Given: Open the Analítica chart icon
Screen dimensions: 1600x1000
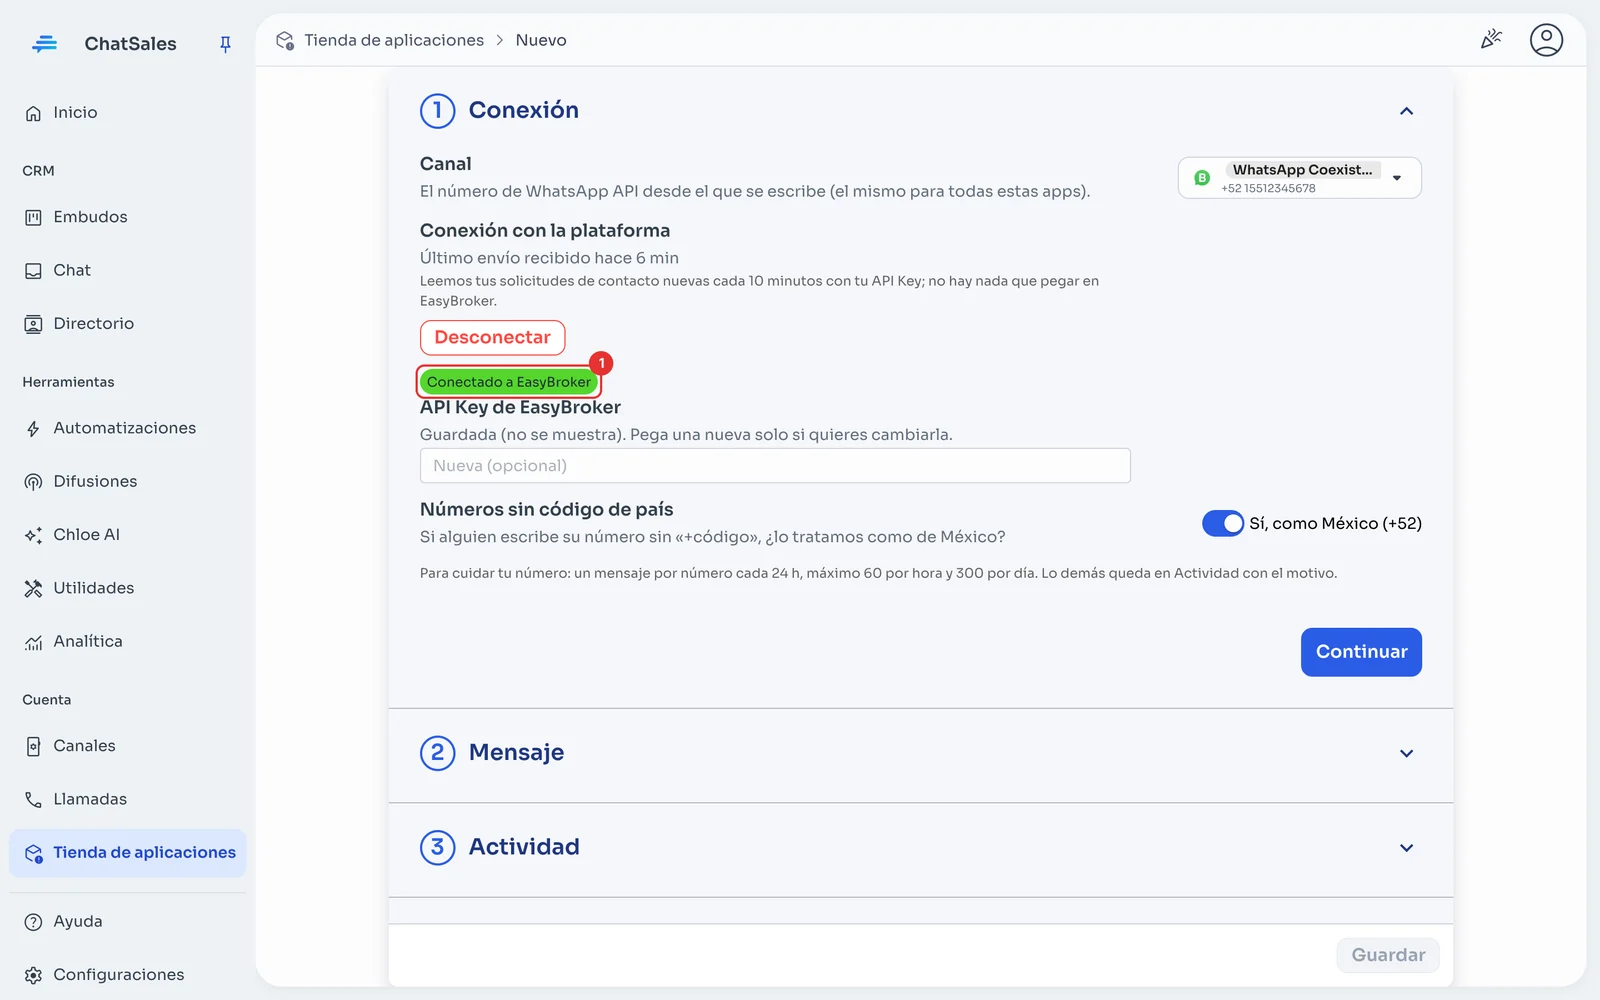Looking at the screenshot, I should tap(33, 642).
